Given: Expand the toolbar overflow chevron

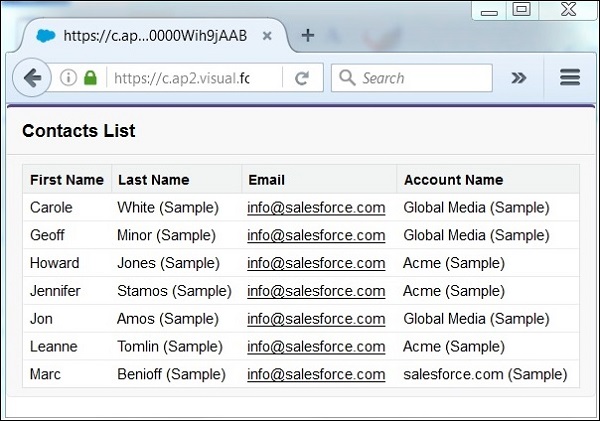Looking at the screenshot, I should pos(518,78).
